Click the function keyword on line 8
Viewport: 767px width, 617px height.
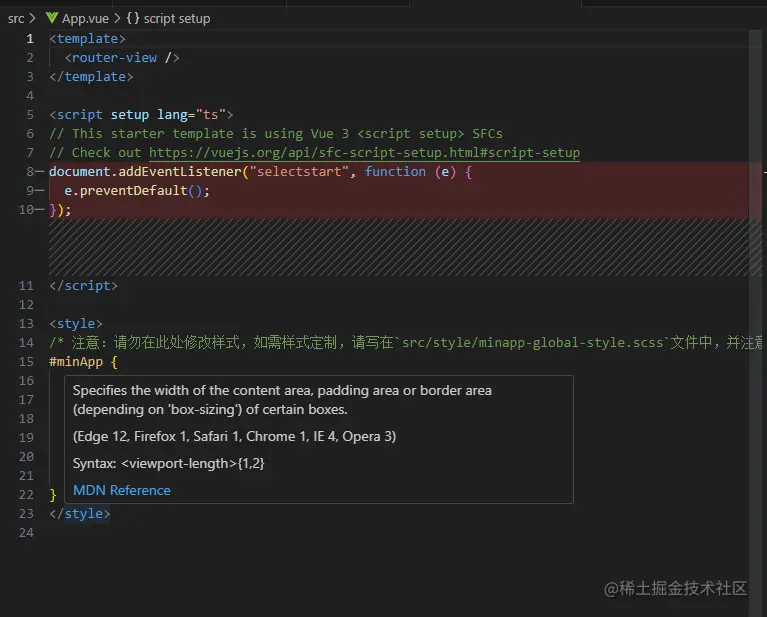click(395, 172)
